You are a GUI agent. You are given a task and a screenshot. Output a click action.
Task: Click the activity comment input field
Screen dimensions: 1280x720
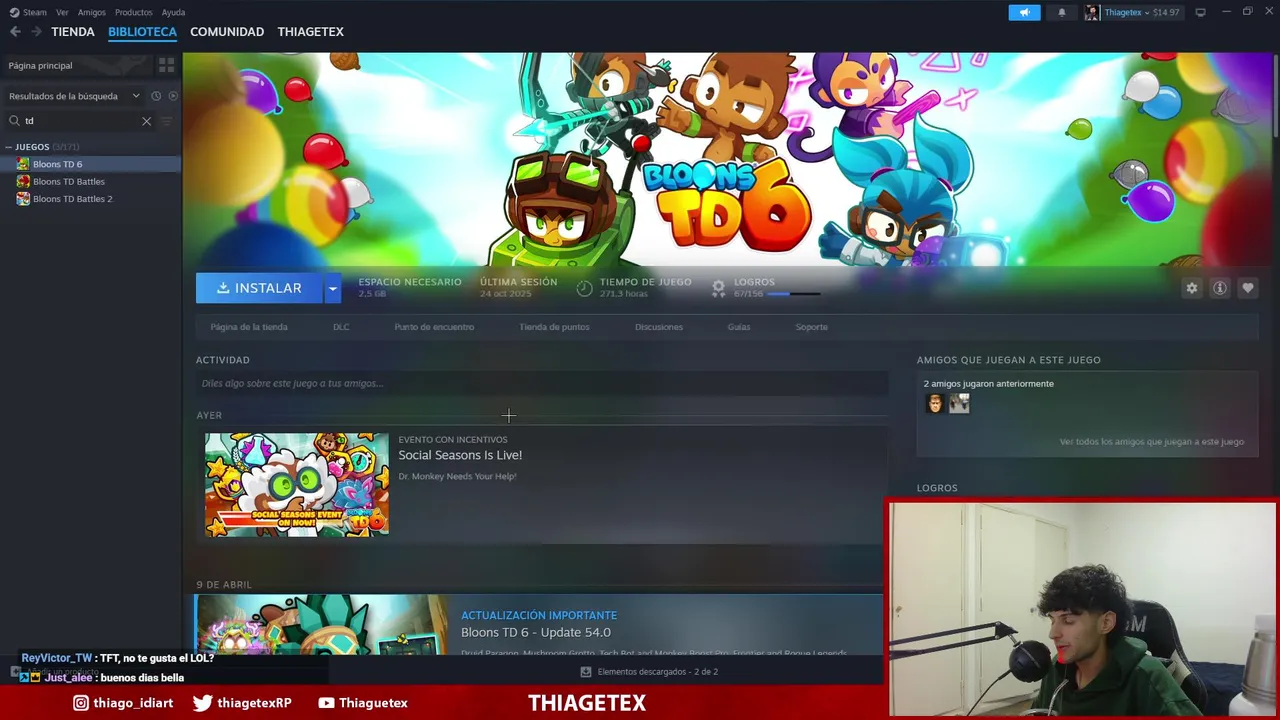pos(542,383)
